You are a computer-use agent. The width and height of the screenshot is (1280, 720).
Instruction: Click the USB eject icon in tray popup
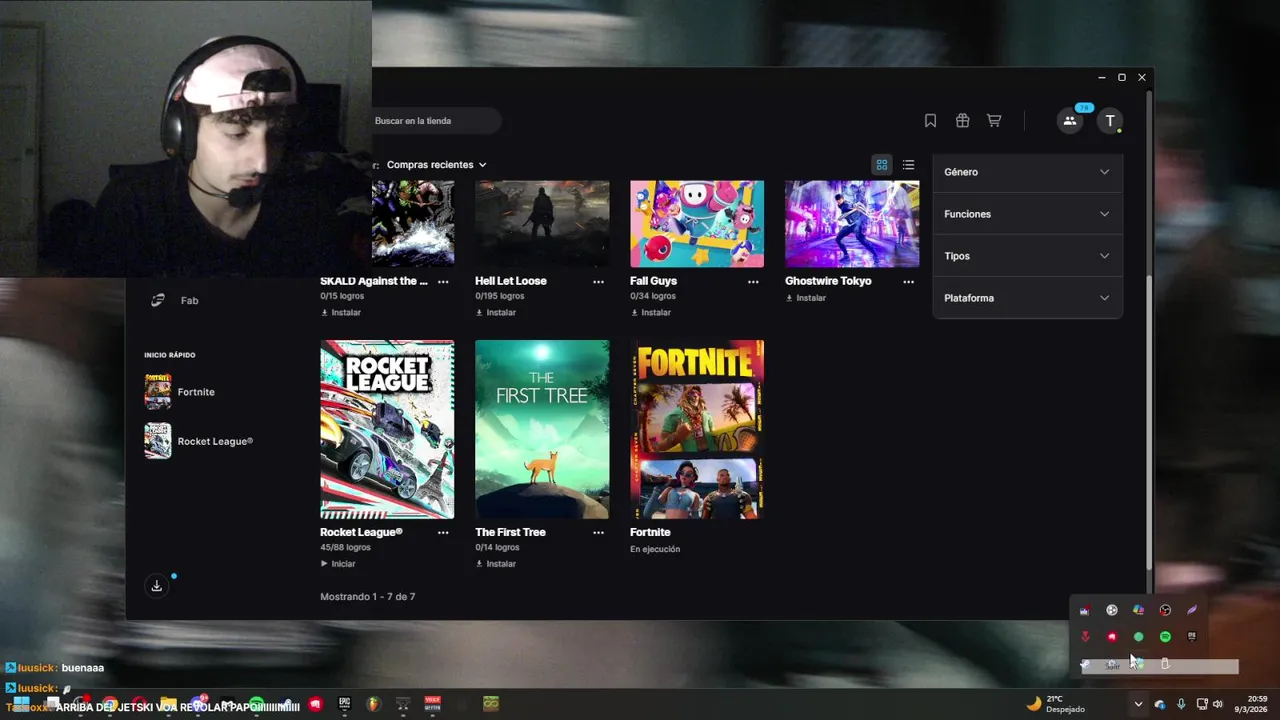click(1165, 664)
